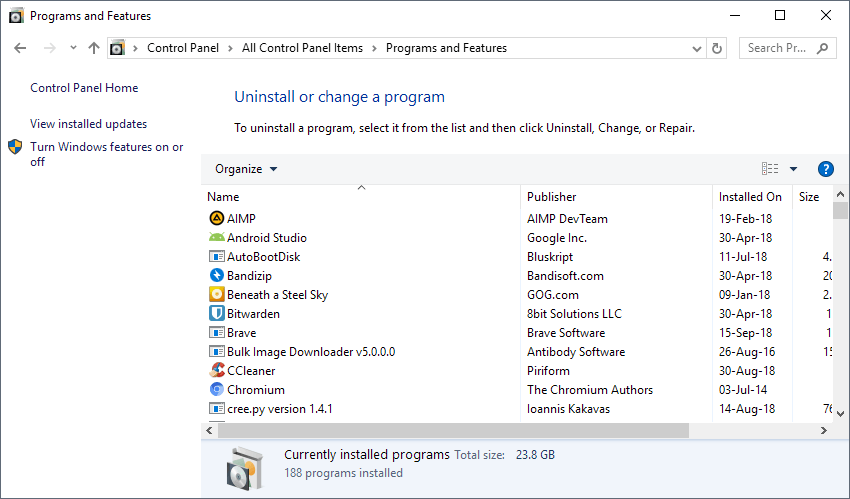Click publisher cell GOG.com
Image resolution: width=850 pixels, height=499 pixels.
coord(552,295)
